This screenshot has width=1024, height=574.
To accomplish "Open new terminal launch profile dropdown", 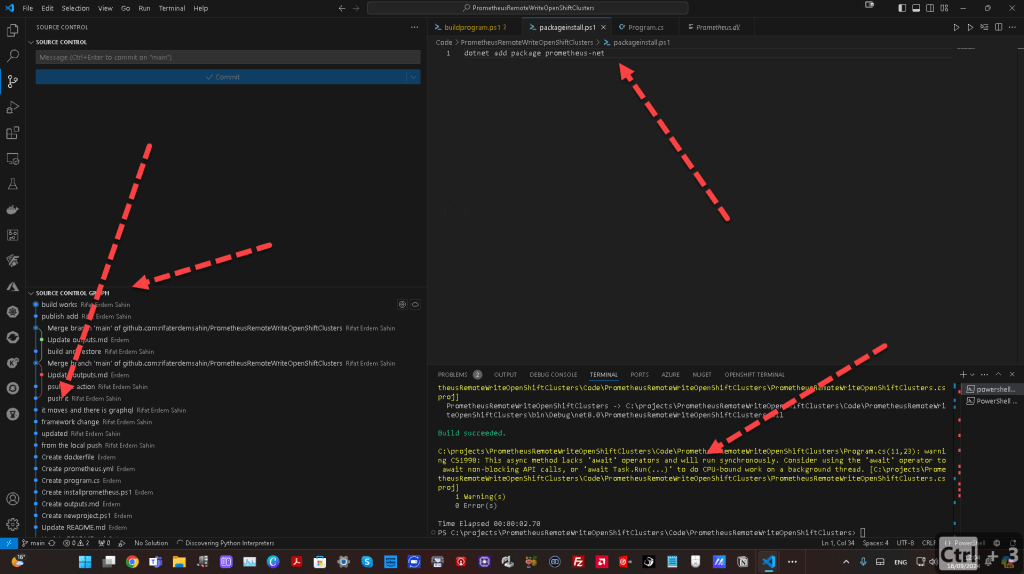I will coord(972,375).
